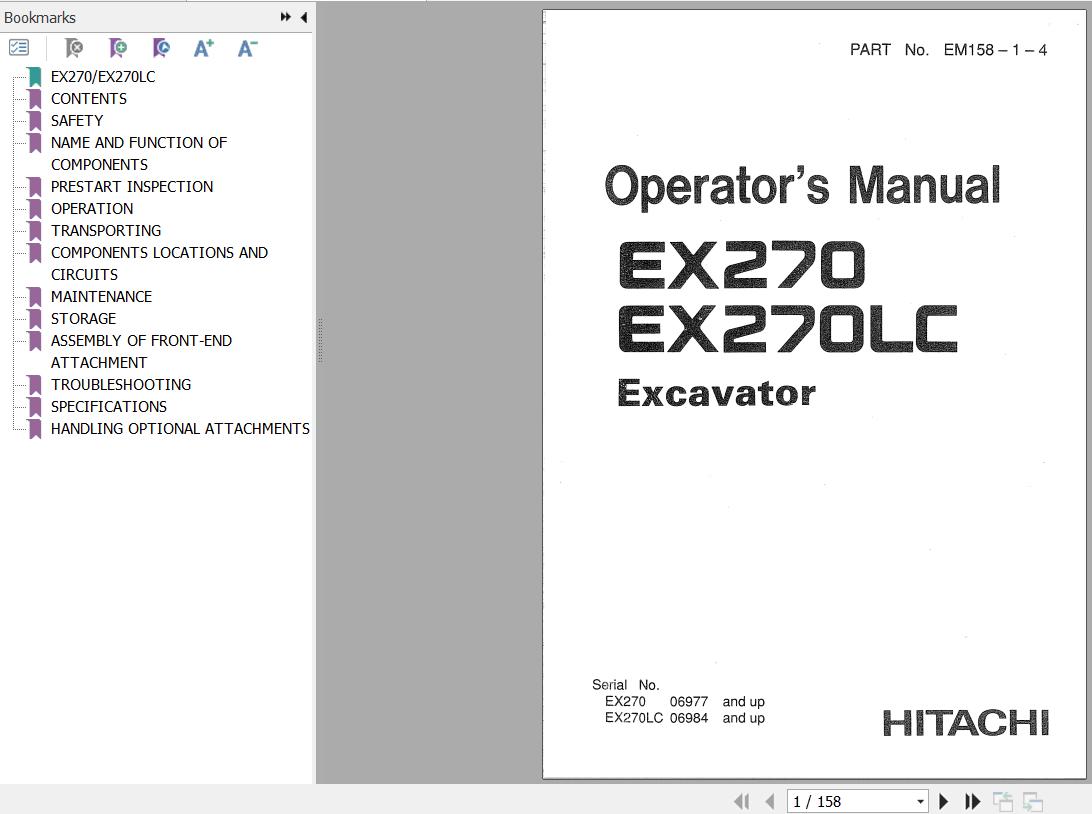
Task: Click the bookmark icon beside STORAGE
Action: pos(35,318)
